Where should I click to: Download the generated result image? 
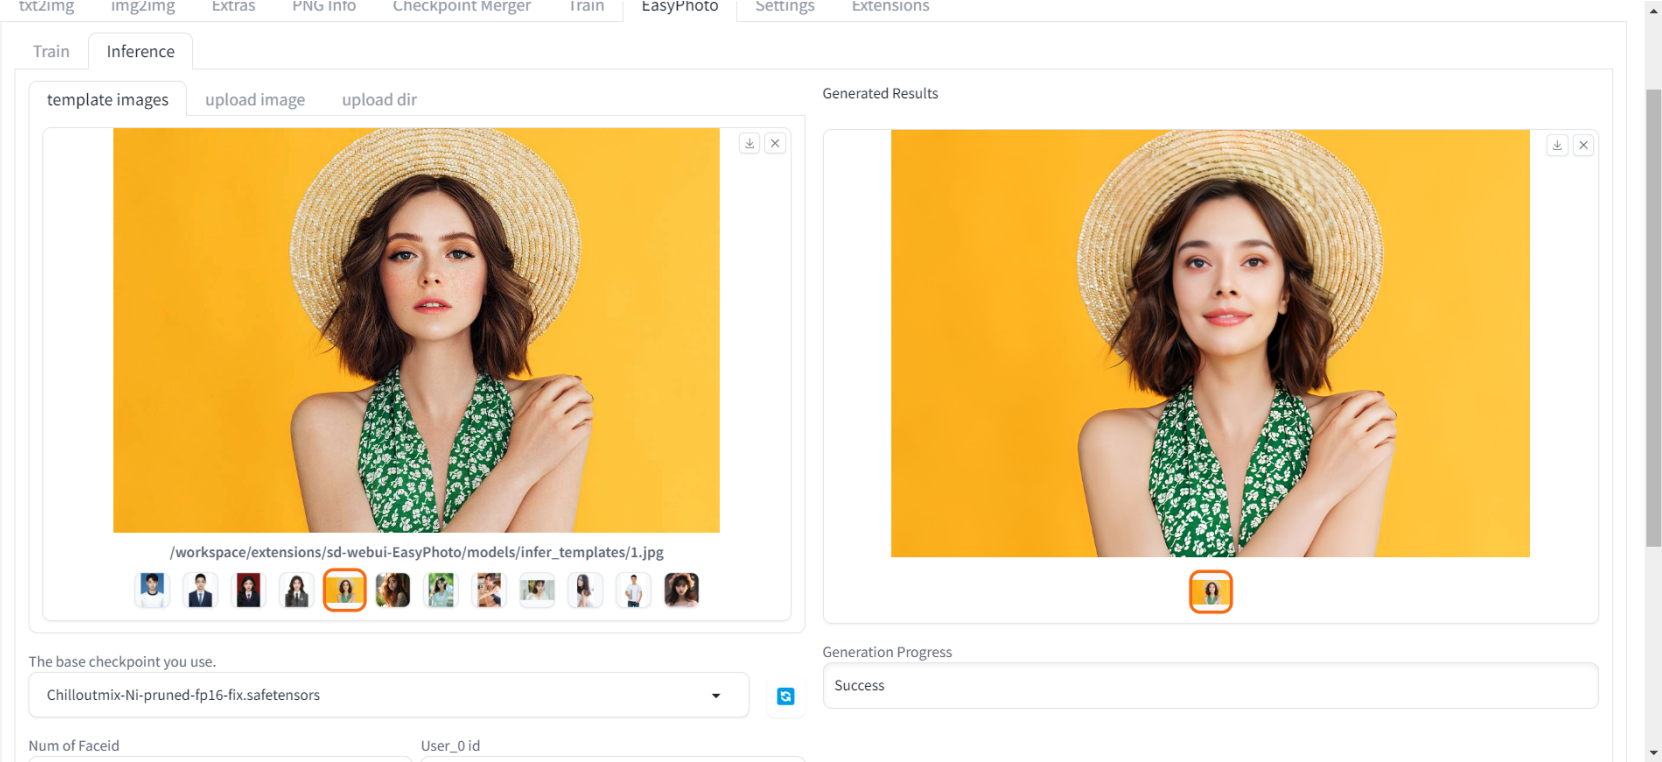[1557, 145]
